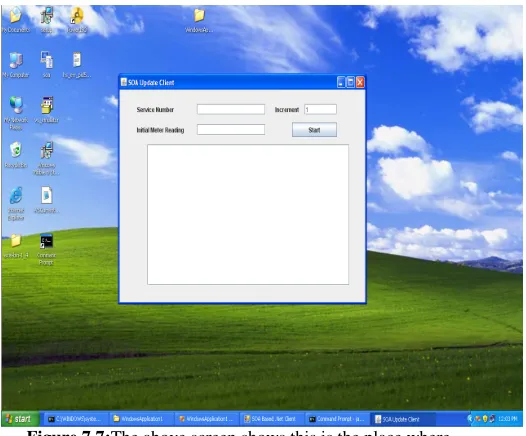Click the blue arrow tray expand icon

[470, 419]
